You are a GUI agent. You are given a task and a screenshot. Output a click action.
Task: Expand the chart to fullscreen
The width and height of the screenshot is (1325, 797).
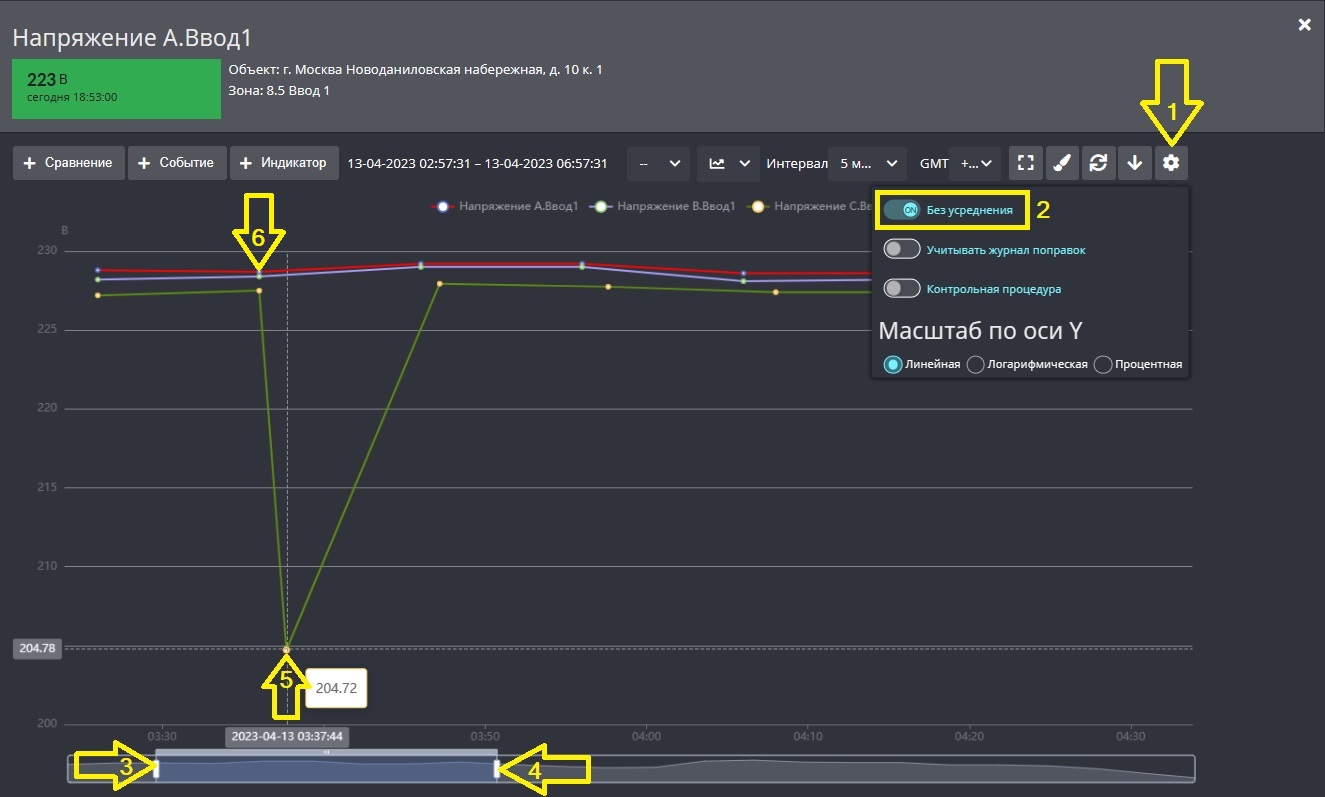tap(1026, 163)
